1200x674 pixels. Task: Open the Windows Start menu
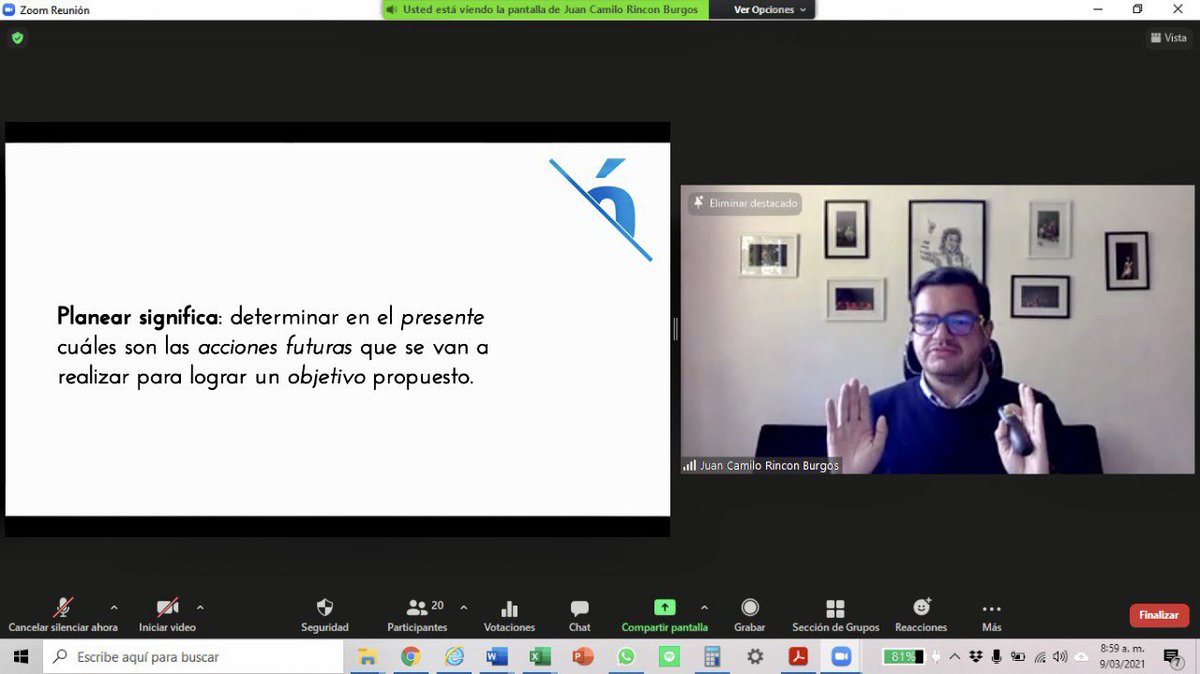(20, 657)
